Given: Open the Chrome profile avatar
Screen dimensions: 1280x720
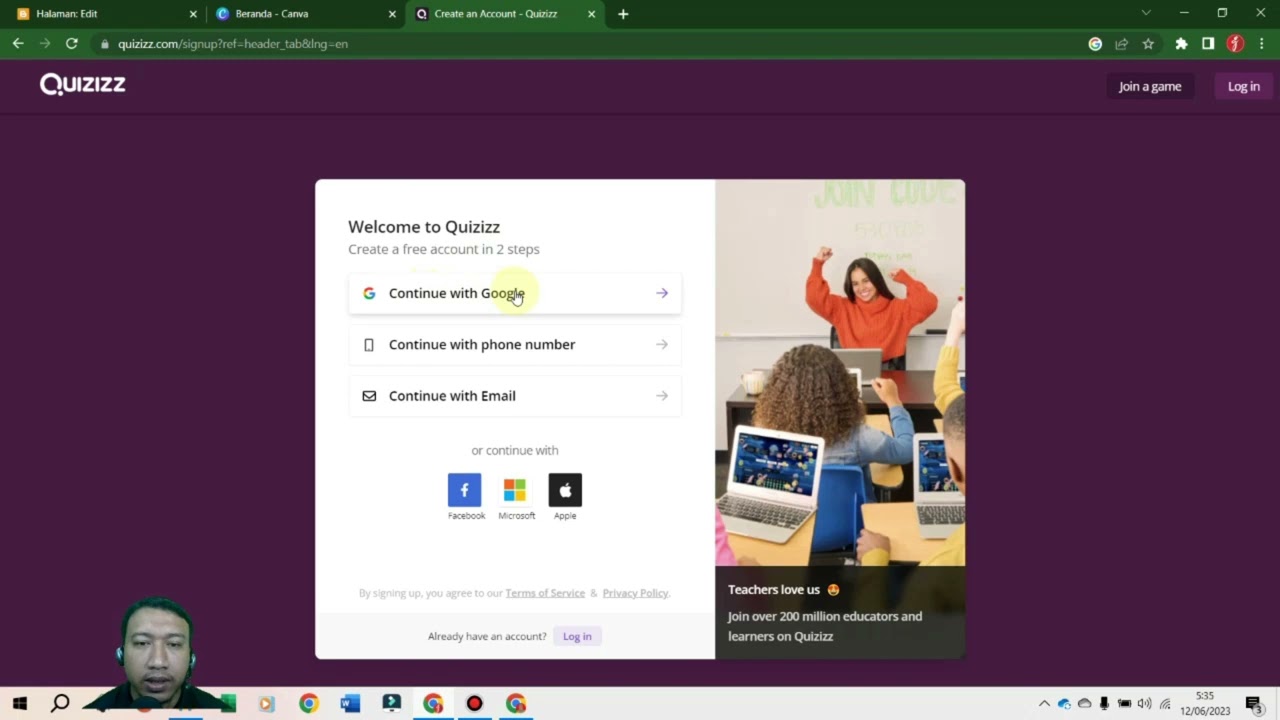Looking at the screenshot, I should 1235,44.
